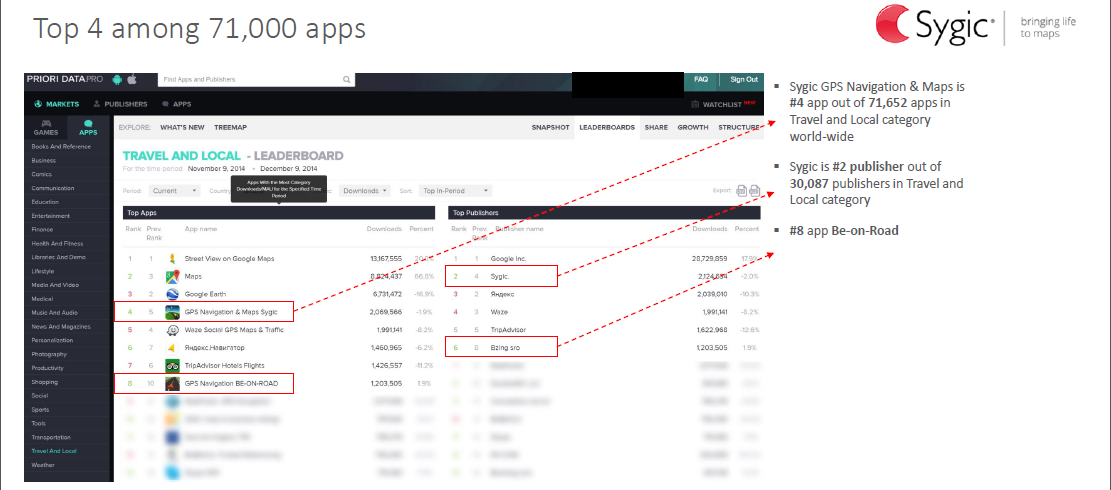The image size is (1111, 490).
Task: Open the Watchlist
Action: coord(723,104)
